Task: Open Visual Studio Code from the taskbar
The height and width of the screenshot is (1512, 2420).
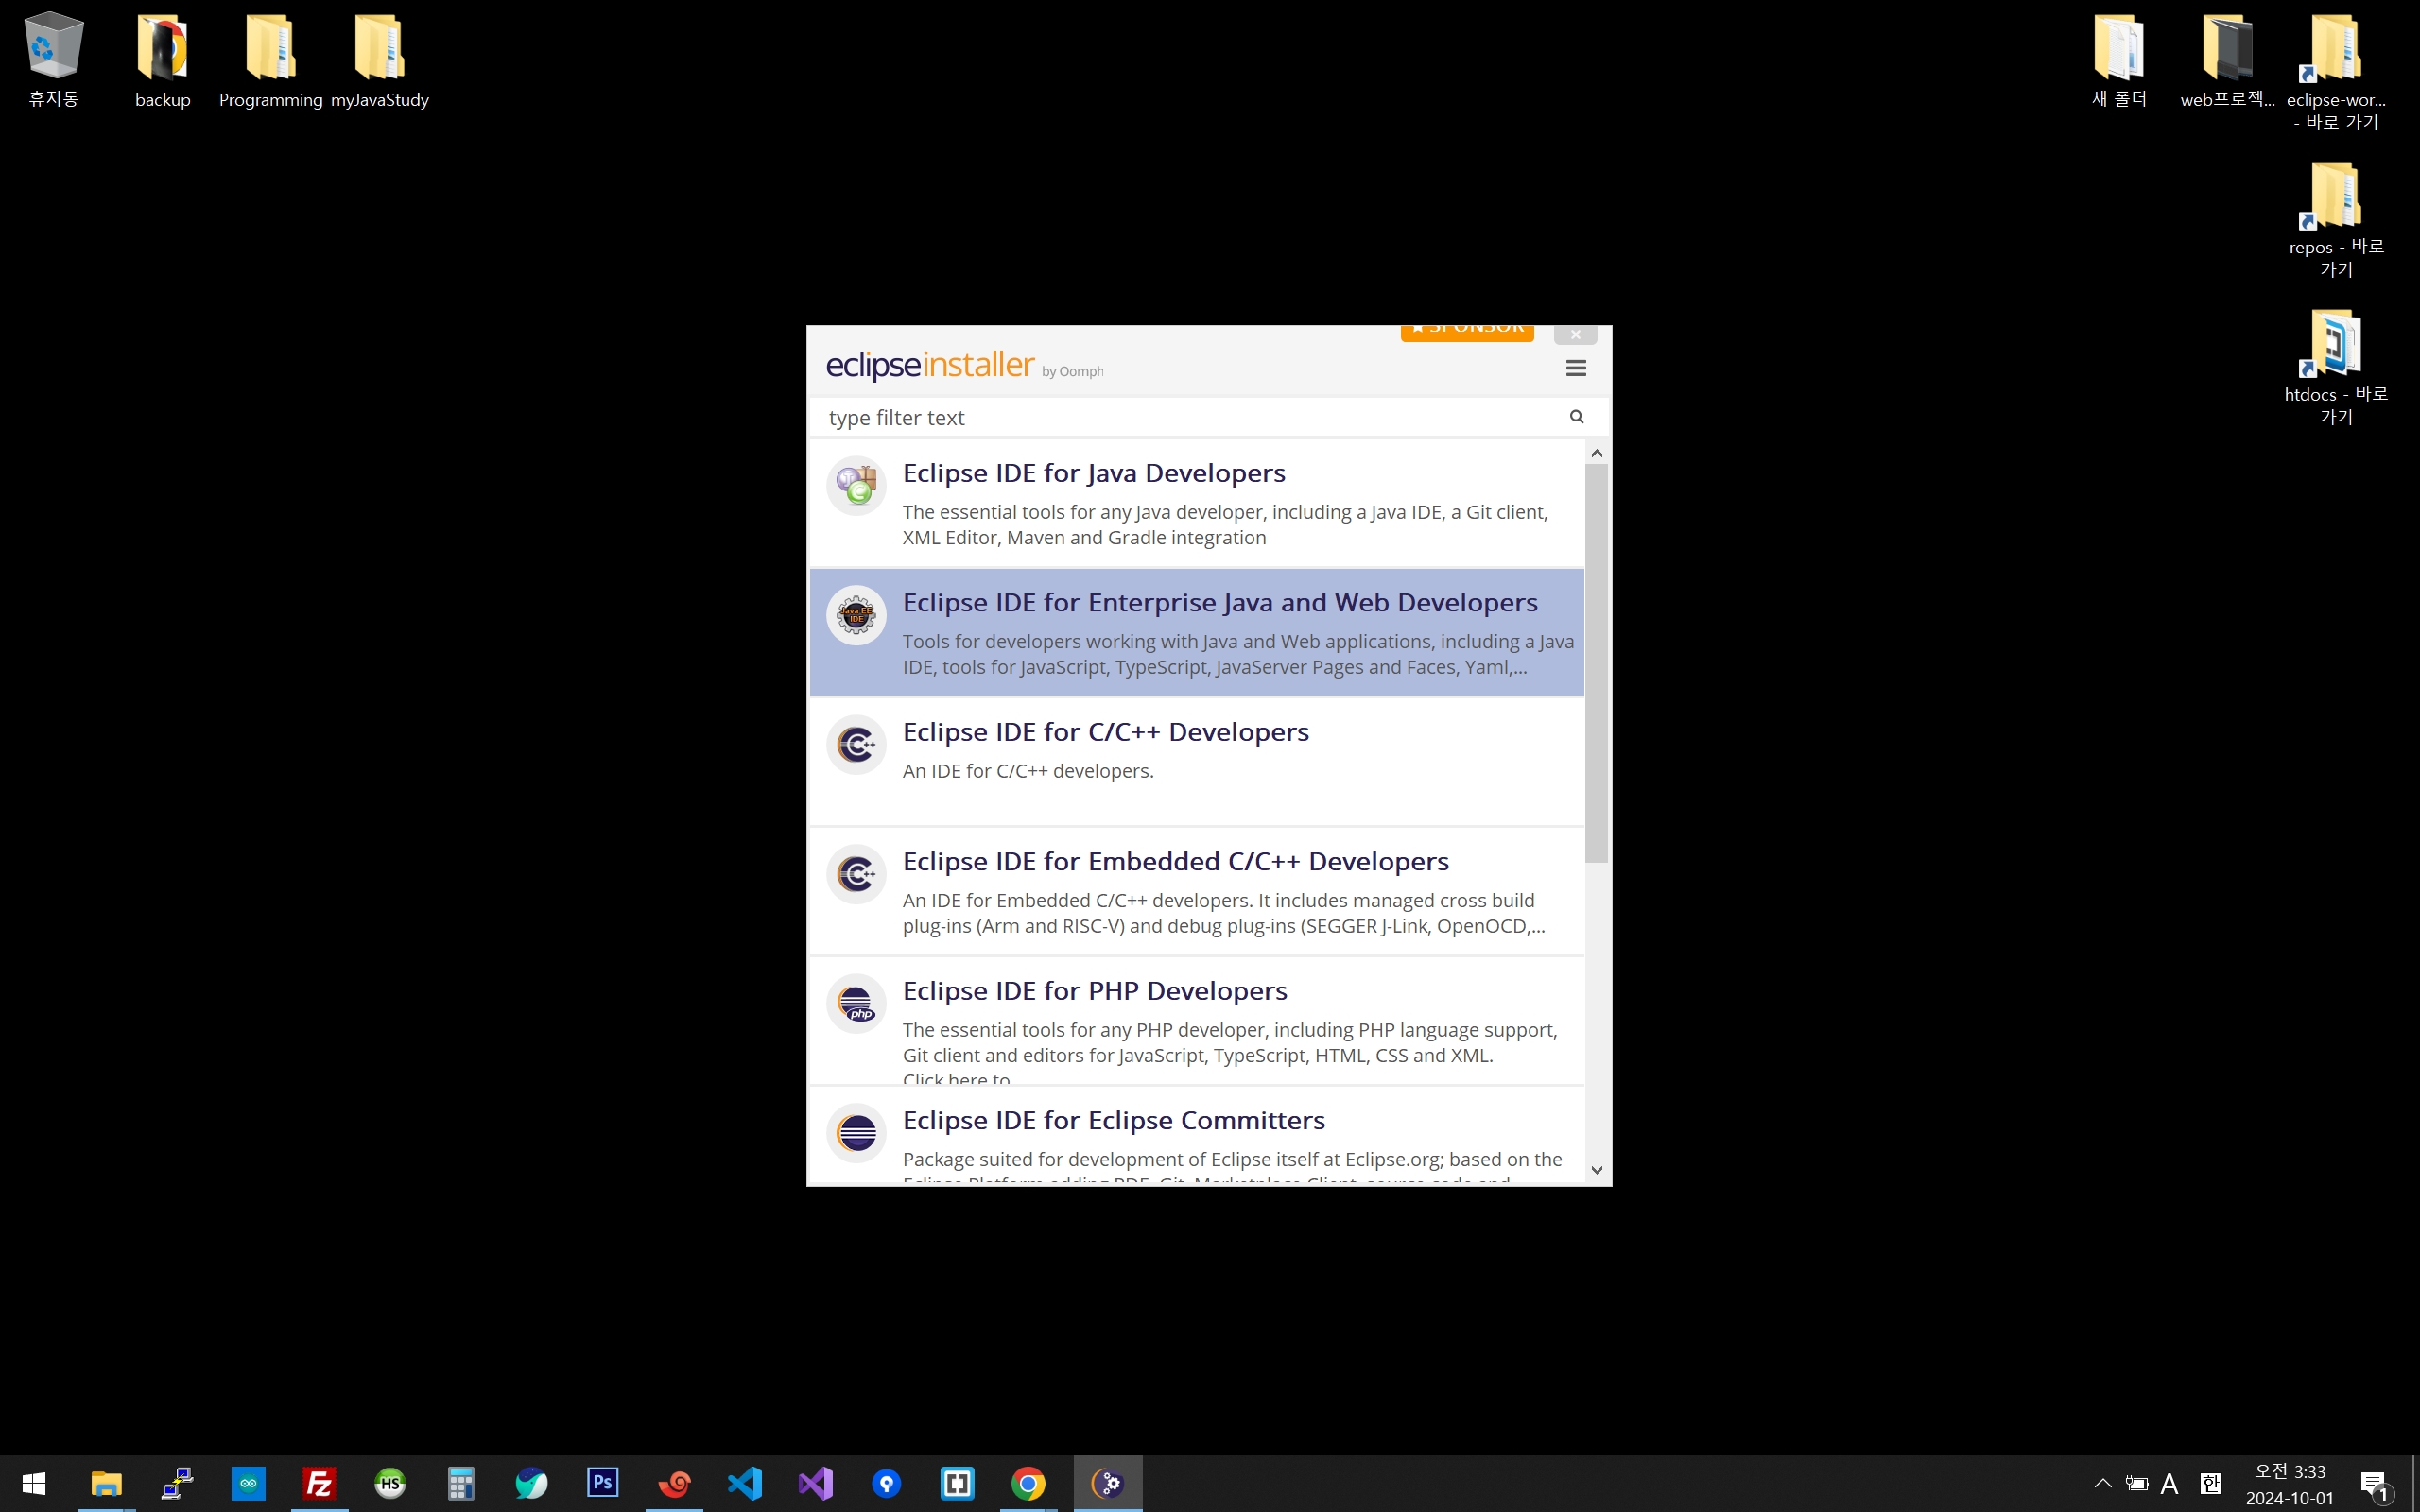Action: (745, 1483)
